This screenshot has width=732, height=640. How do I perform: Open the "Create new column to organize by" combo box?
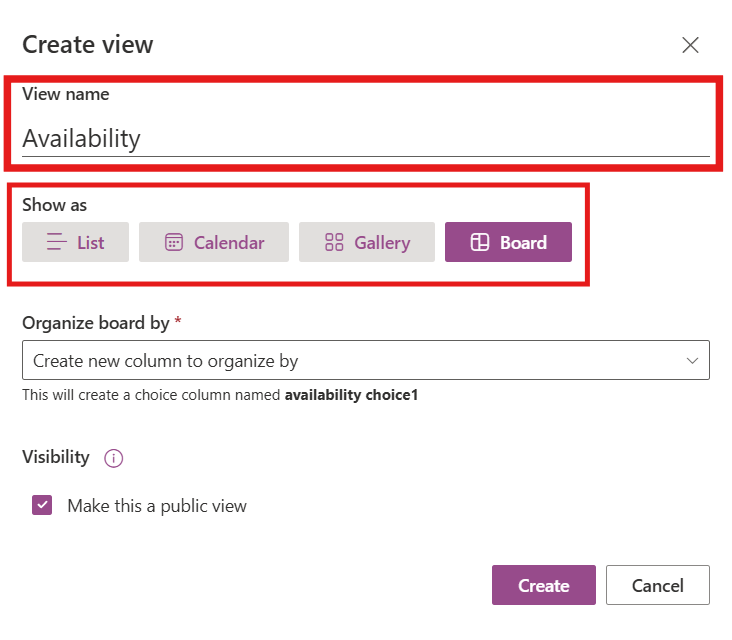click(350, 360)
